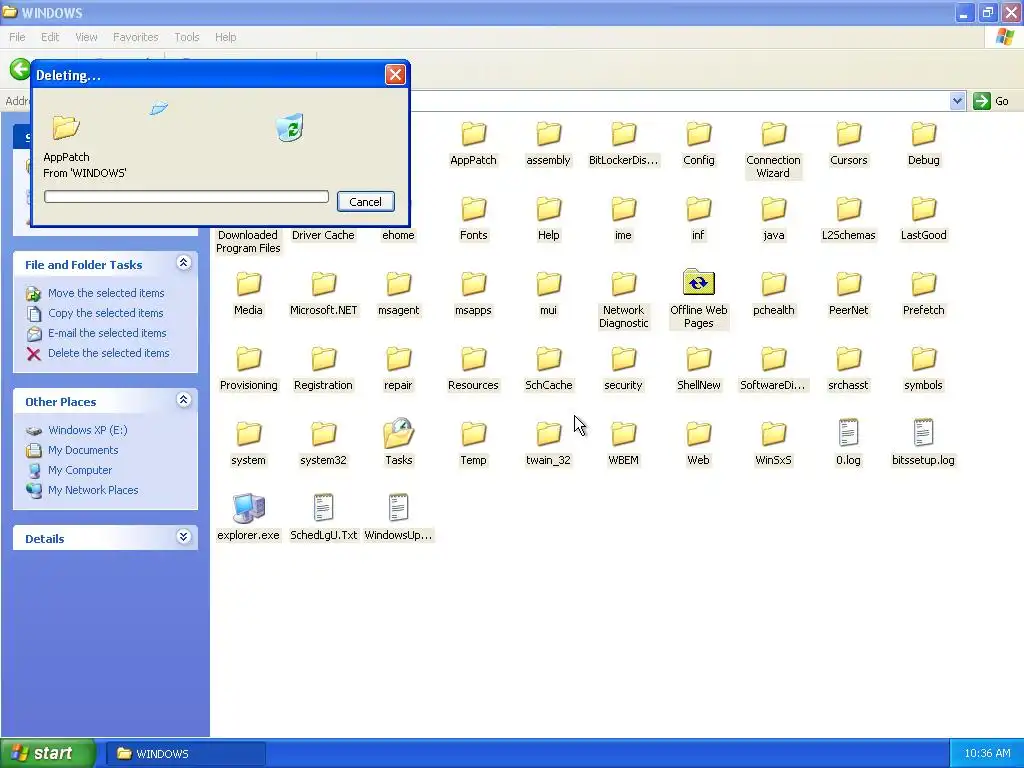Select the SoftwareDi... folder
This screenshot has height=768, width=1024.
[773, 370]
